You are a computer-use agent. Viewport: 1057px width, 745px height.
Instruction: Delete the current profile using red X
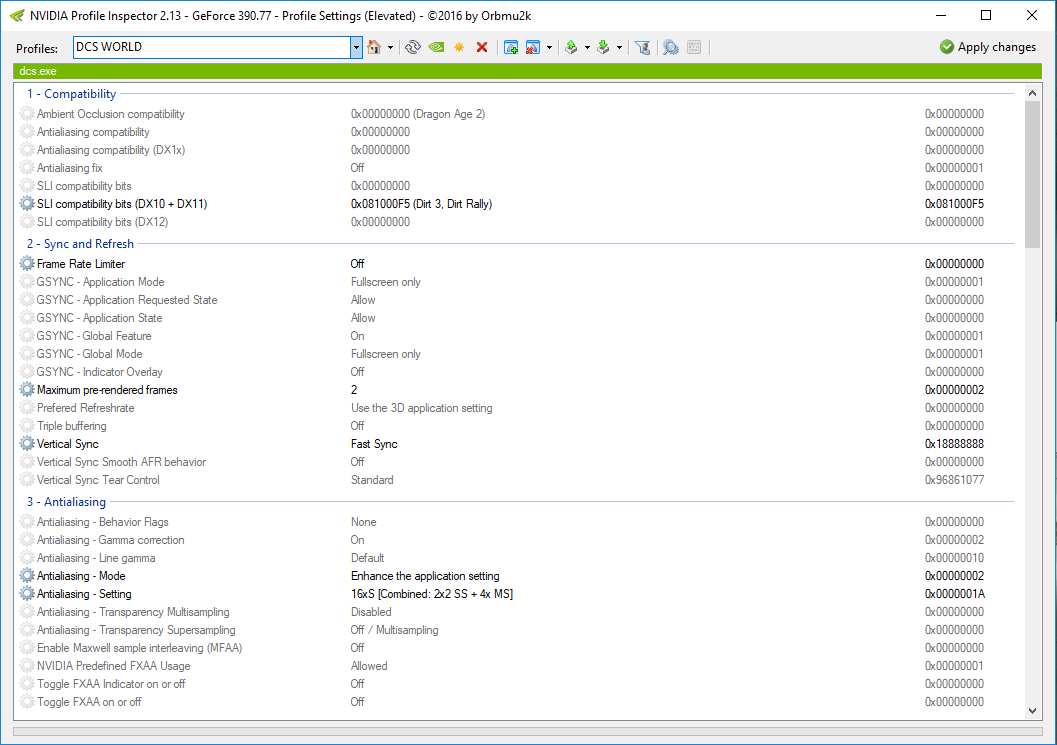[482, 47]
